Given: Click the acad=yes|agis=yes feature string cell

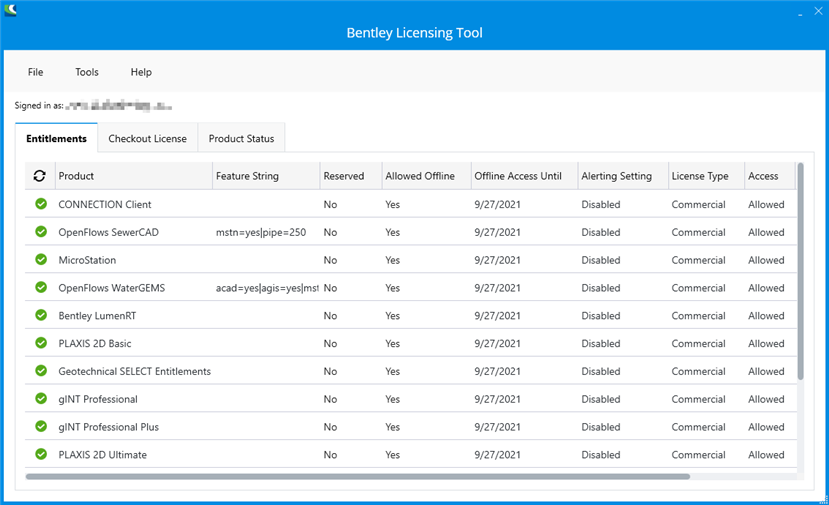Looking at the screenshot, I should [x=267, y=288].
